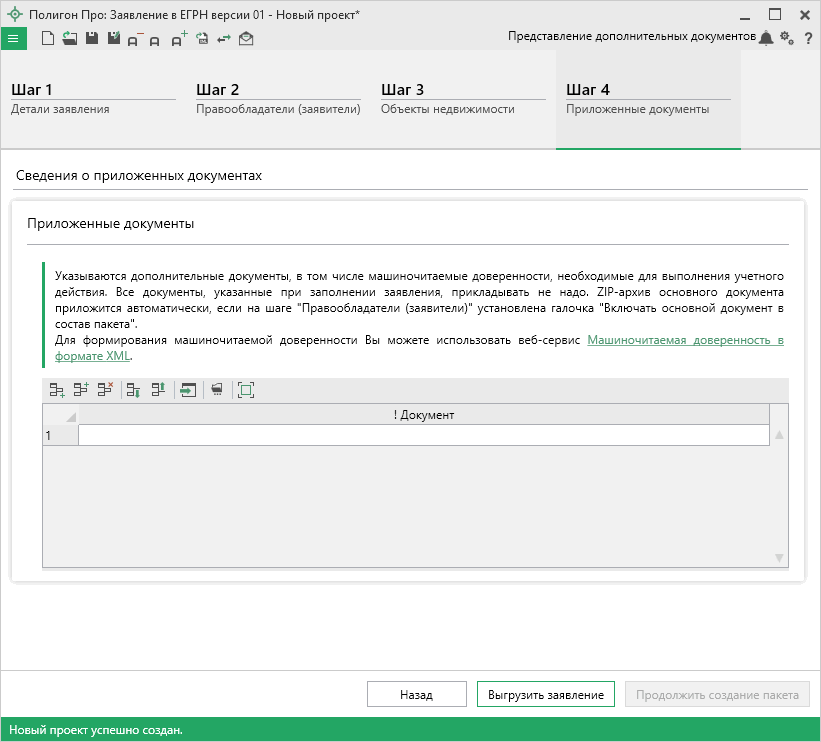Click the open project folder icon
Screen dimensions: 821x742
(69, 38)
